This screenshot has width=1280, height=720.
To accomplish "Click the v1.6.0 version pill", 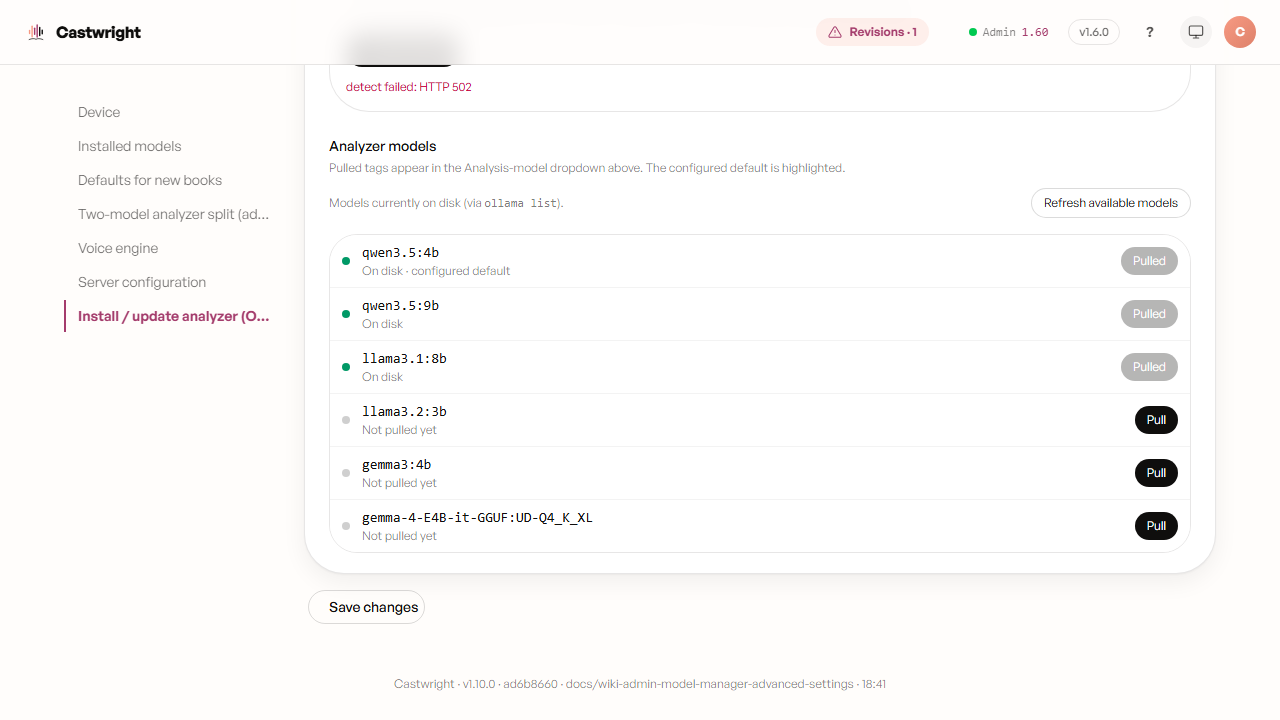I will [1094, 32].
